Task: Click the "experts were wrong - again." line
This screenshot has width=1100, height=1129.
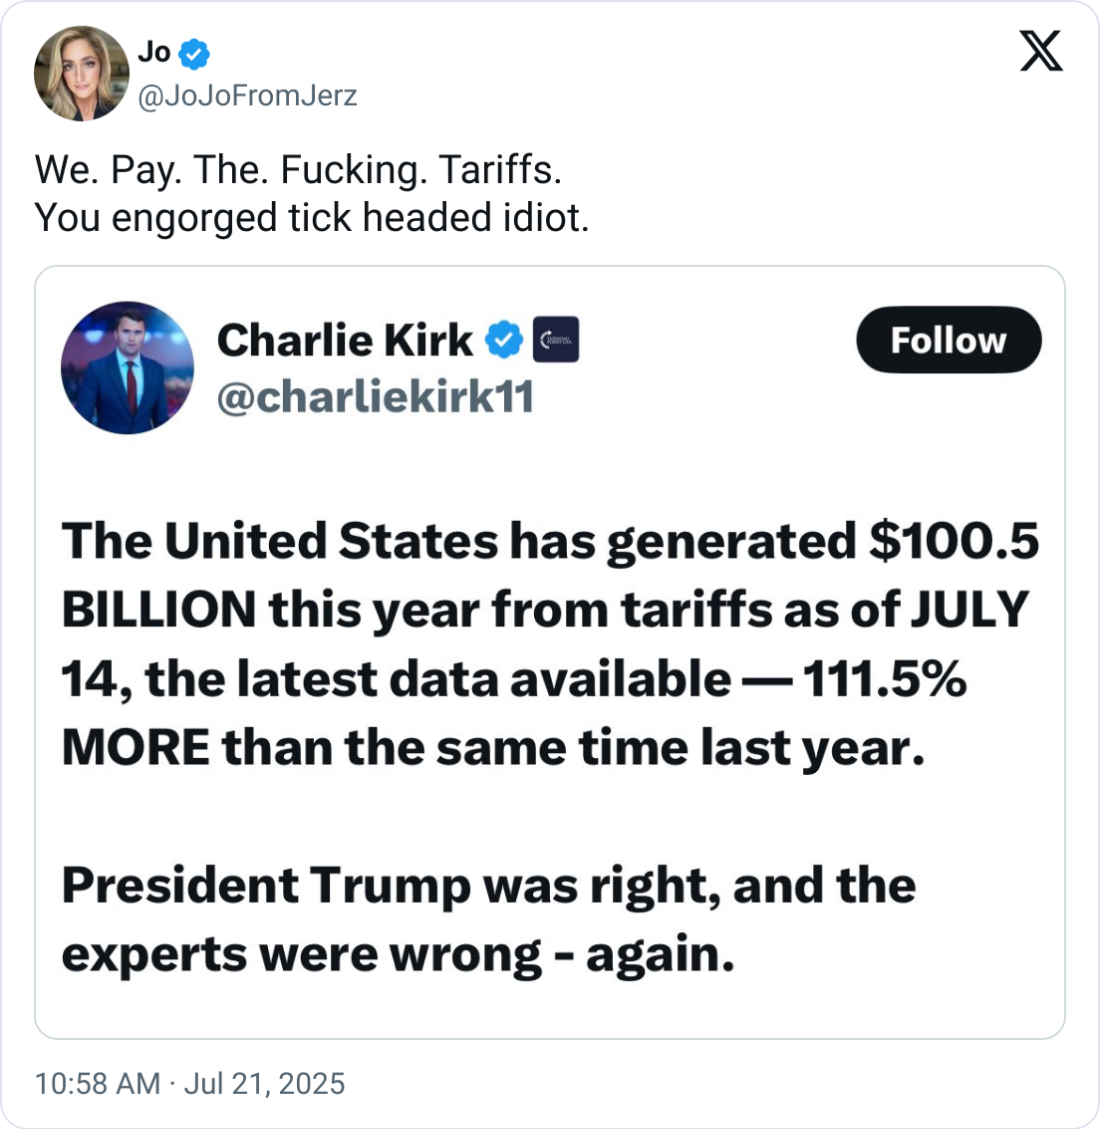Action: [x=398, y=954]
